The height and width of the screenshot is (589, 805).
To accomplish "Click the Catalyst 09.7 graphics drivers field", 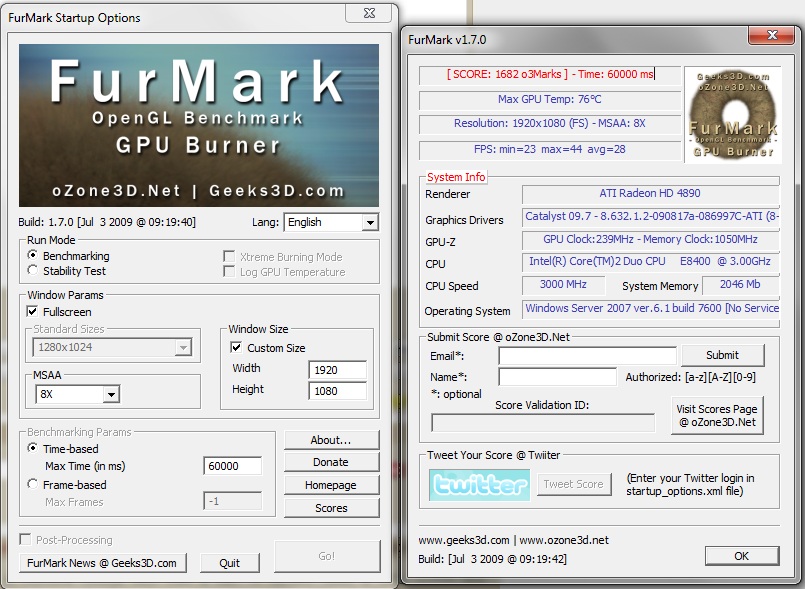I will 650,217.
